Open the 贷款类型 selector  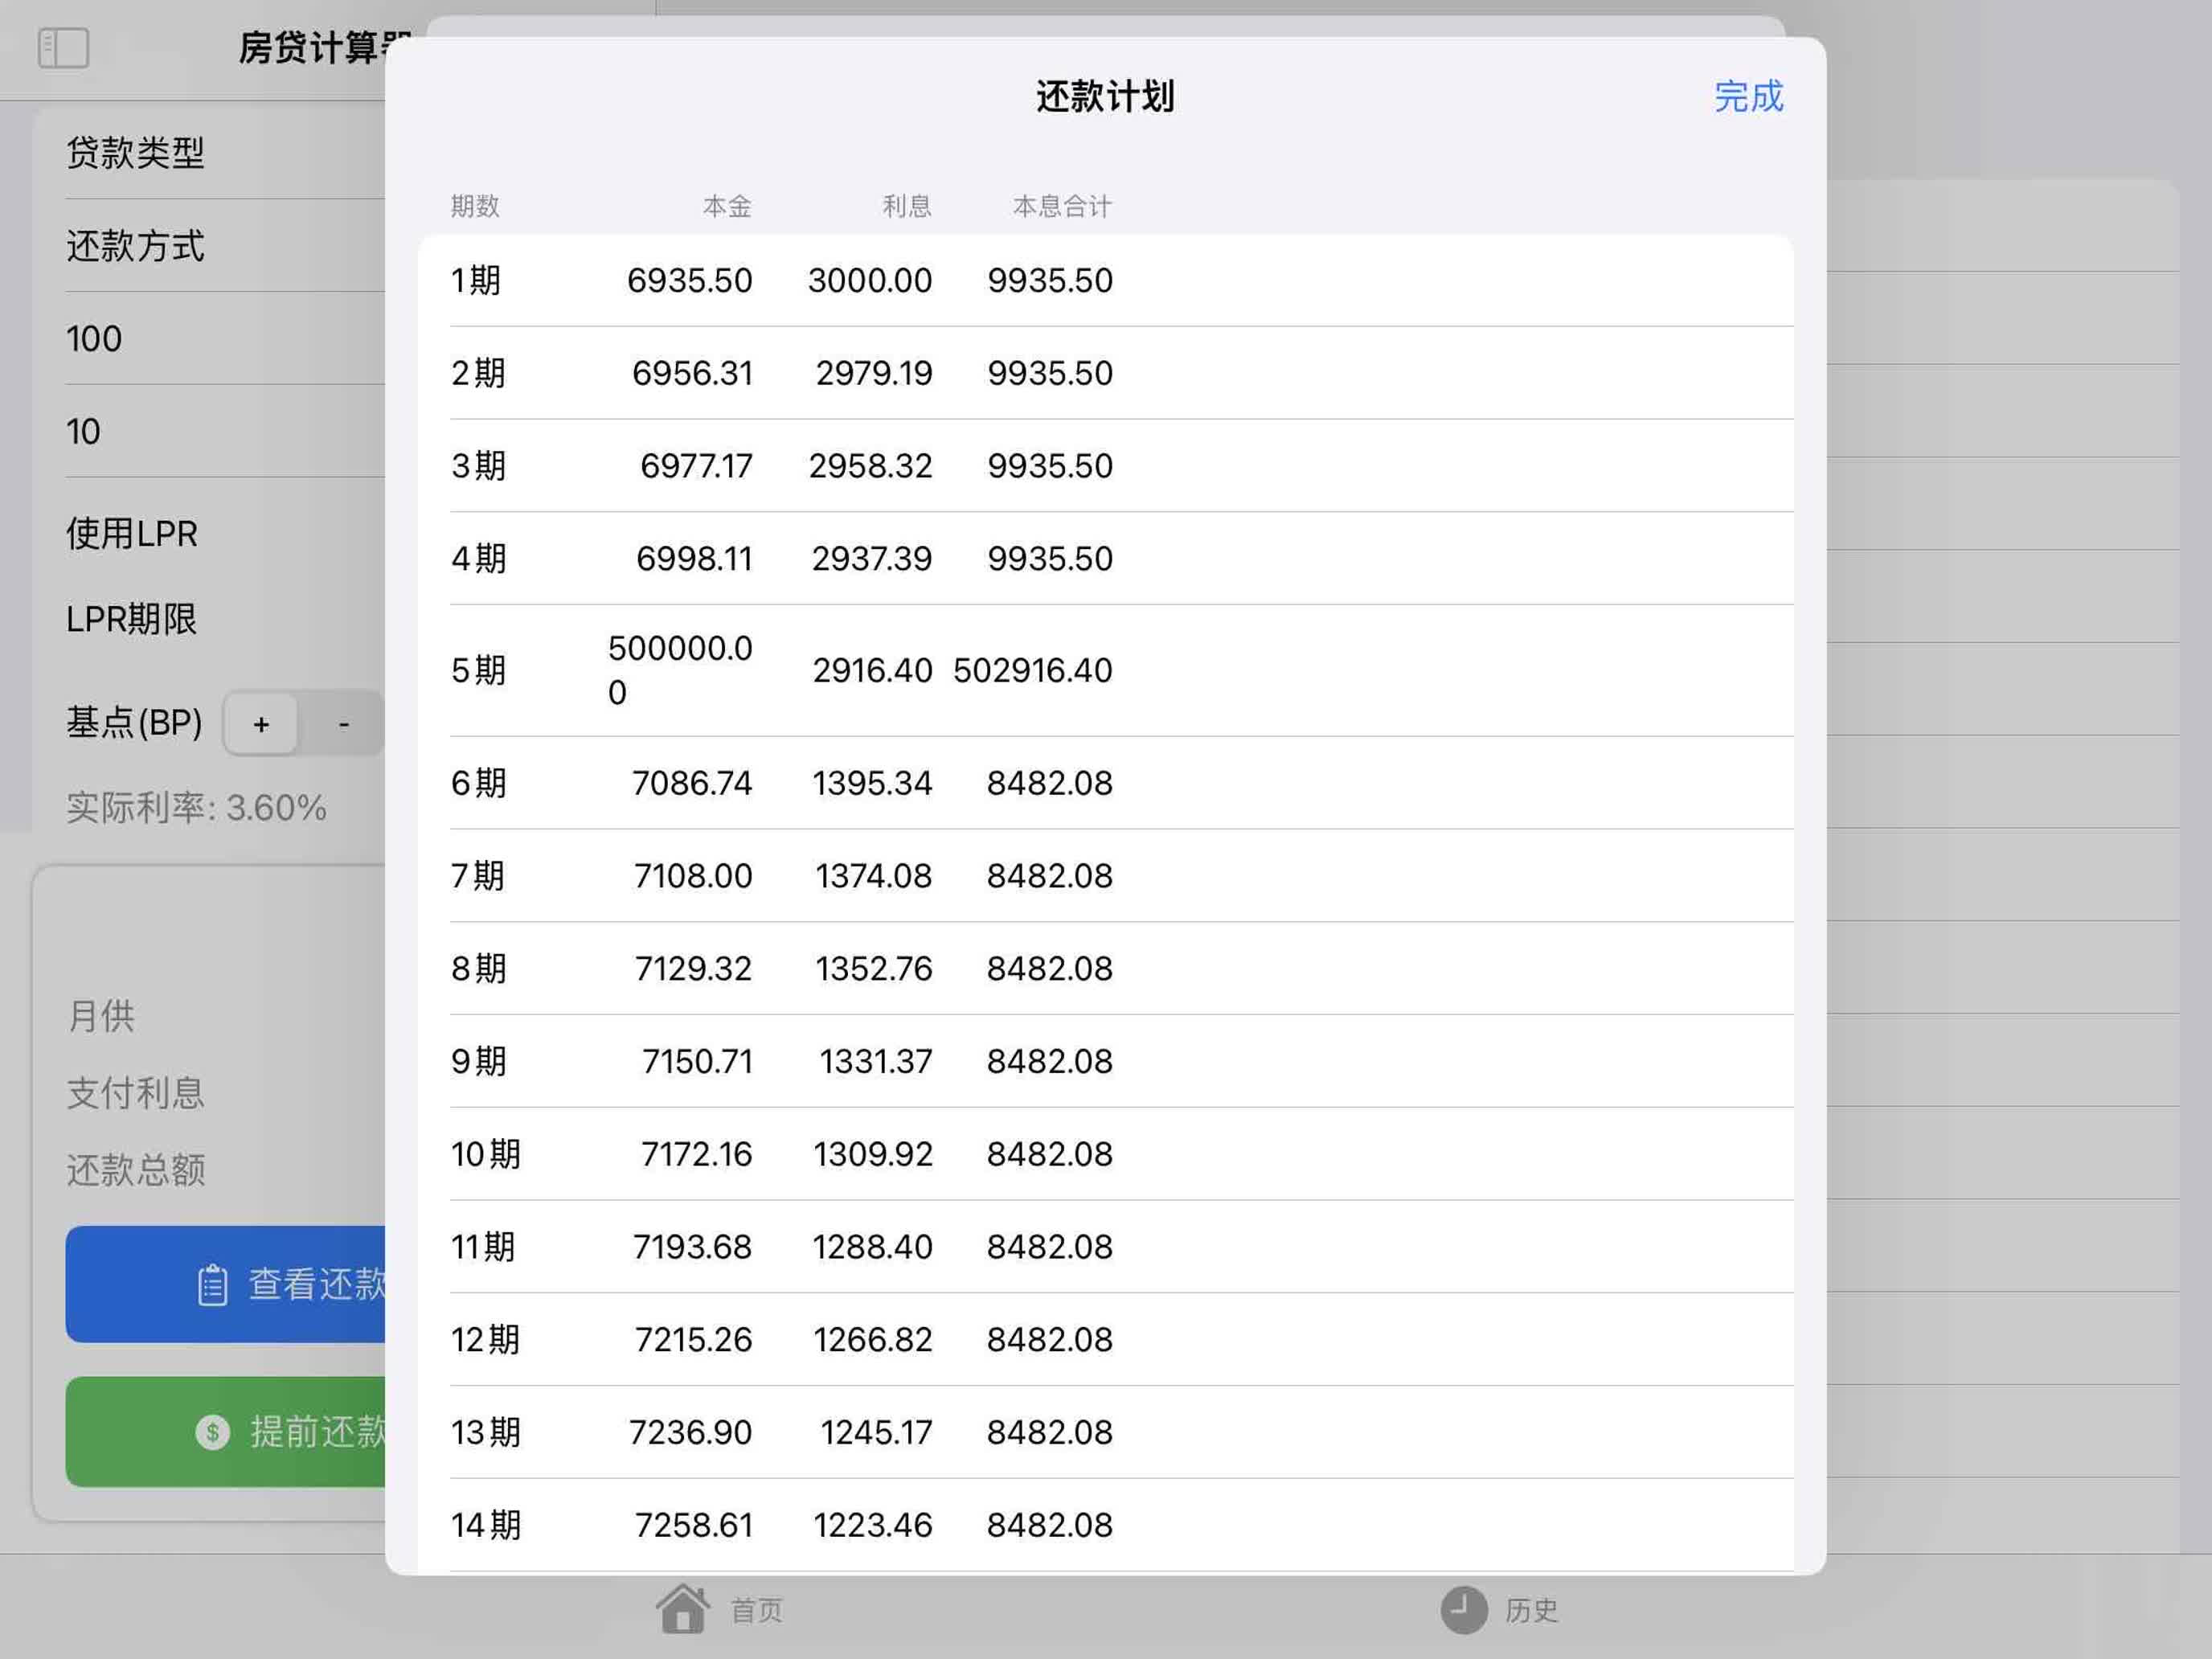pyautogui.click(x=136, y=153)
